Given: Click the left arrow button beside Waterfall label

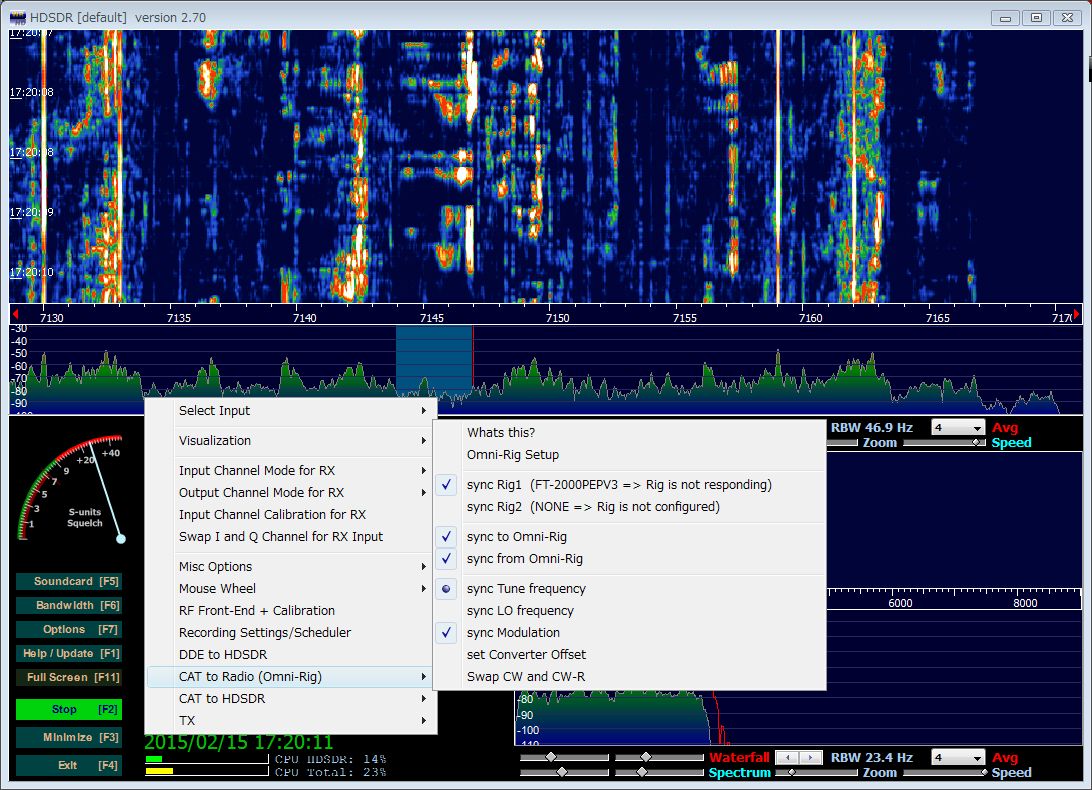Looking at the screenshot, I should tap(787, 757).
